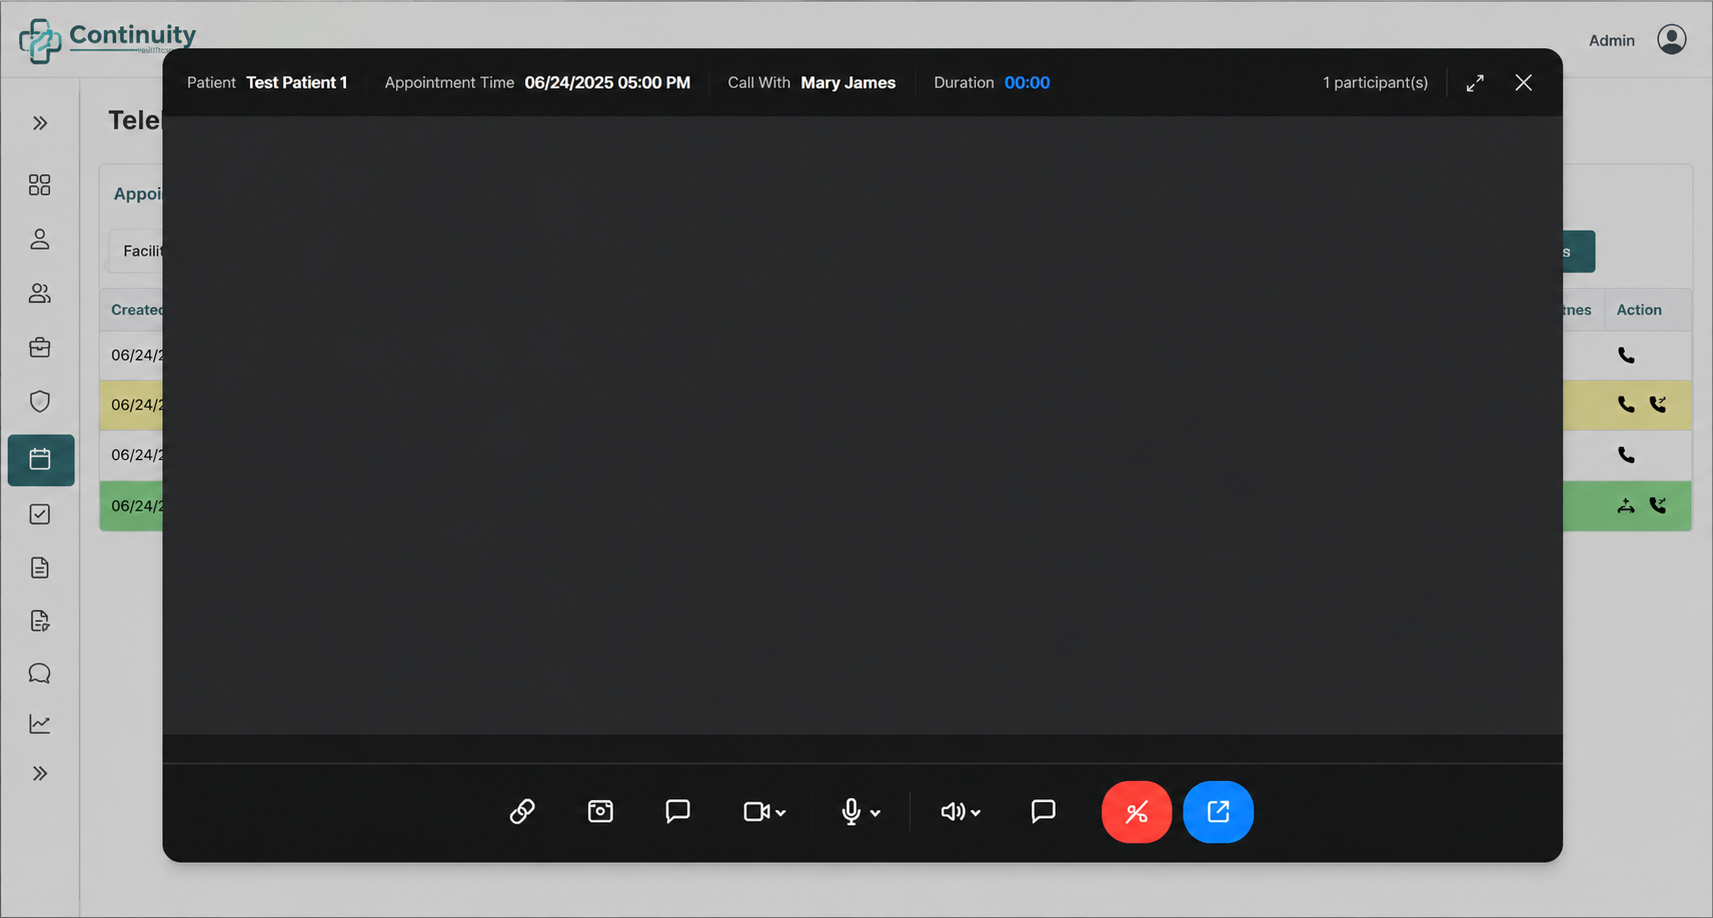This screenshot has height=918, width=1713.
Task: Click the 'Action' column header
Action: 1639,310
